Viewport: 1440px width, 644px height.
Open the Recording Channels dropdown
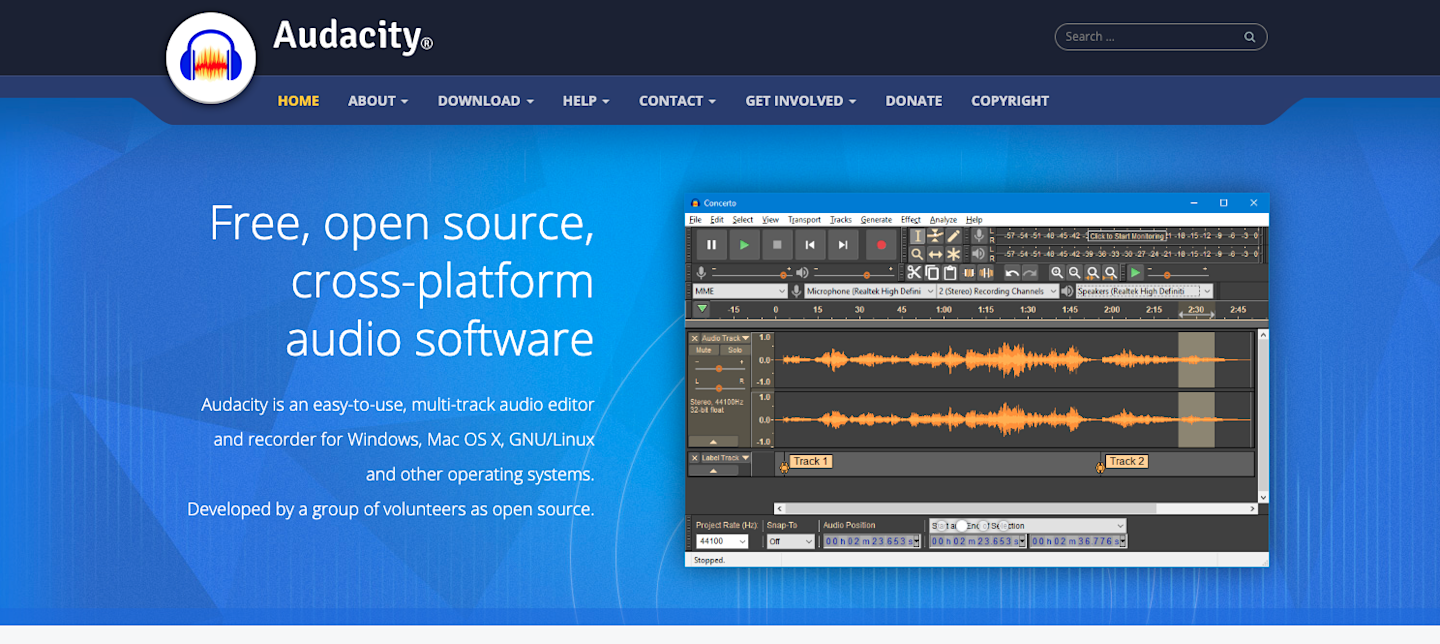997,291
